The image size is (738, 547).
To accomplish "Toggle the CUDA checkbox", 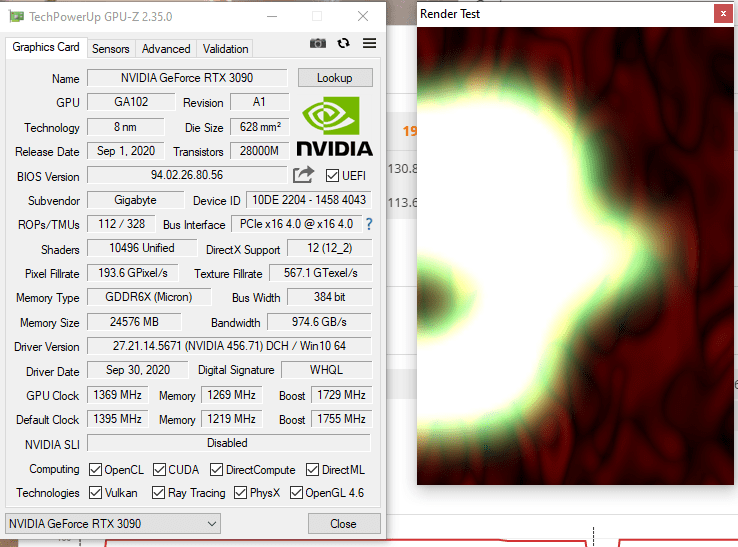I will point(160,469).
